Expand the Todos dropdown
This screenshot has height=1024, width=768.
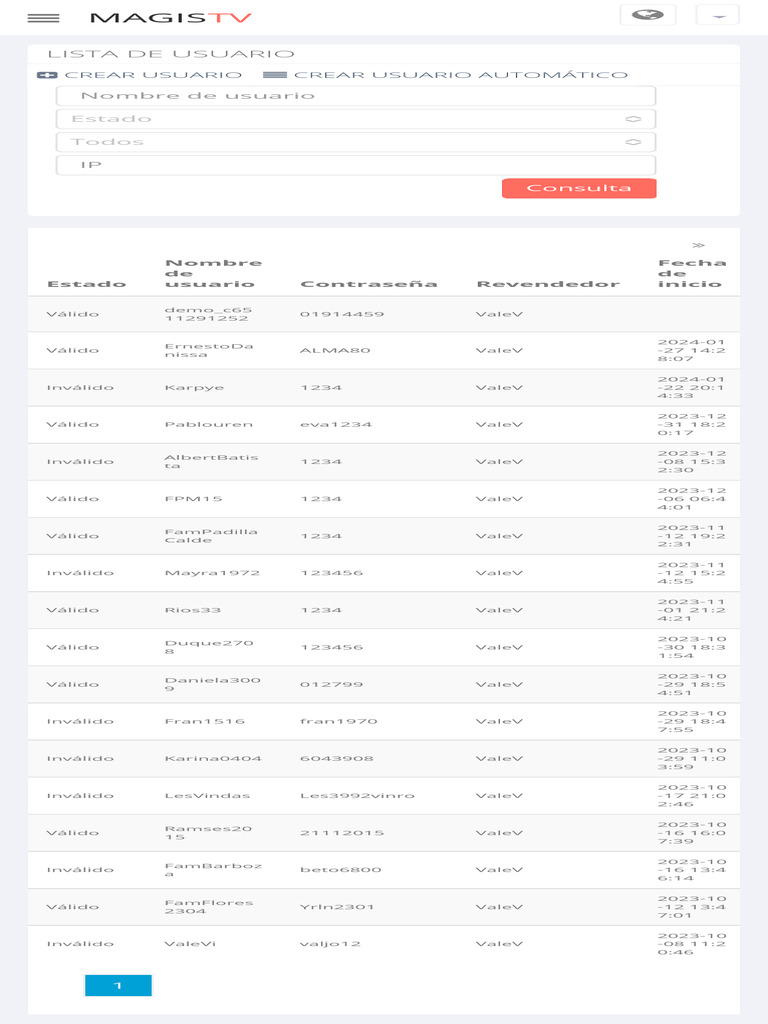[x=355, y=142]
